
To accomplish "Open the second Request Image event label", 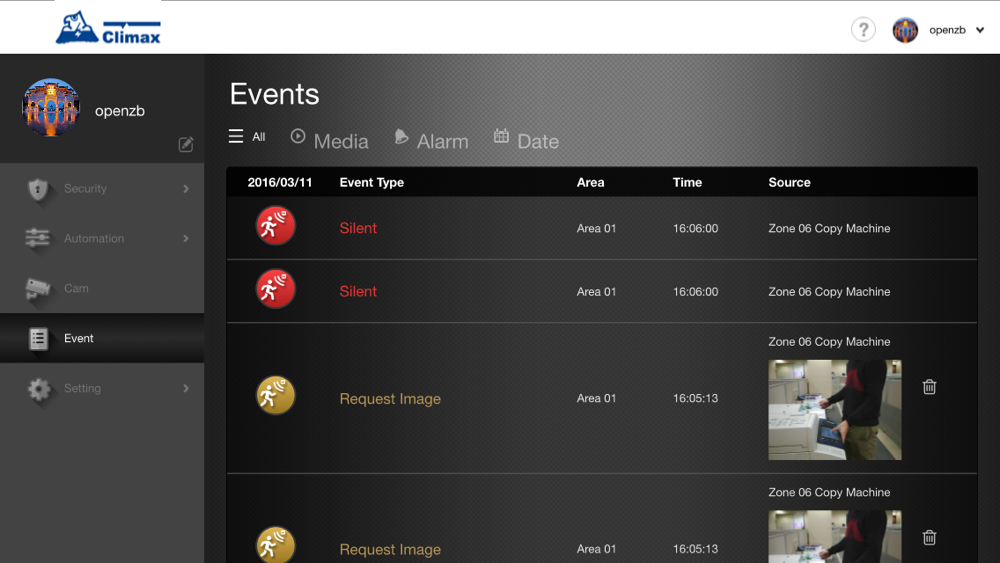I will pos(390,549).
